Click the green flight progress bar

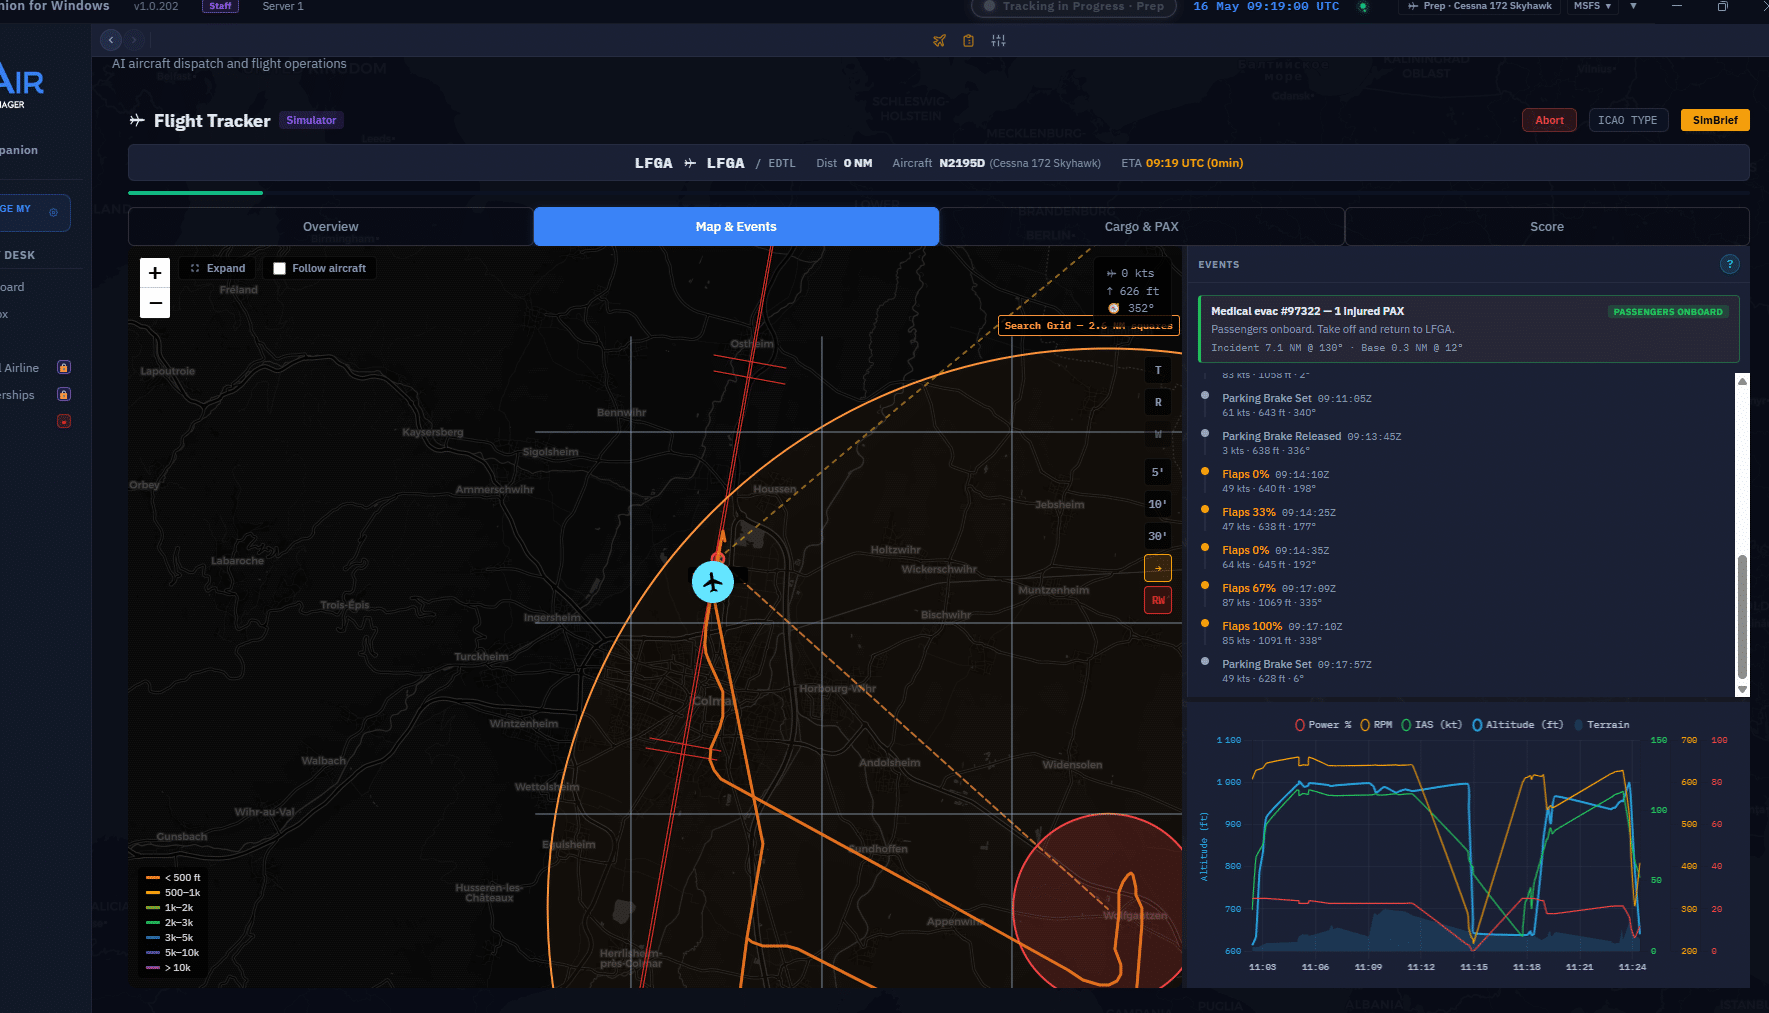pyautogui.click(x=195, y=193)
